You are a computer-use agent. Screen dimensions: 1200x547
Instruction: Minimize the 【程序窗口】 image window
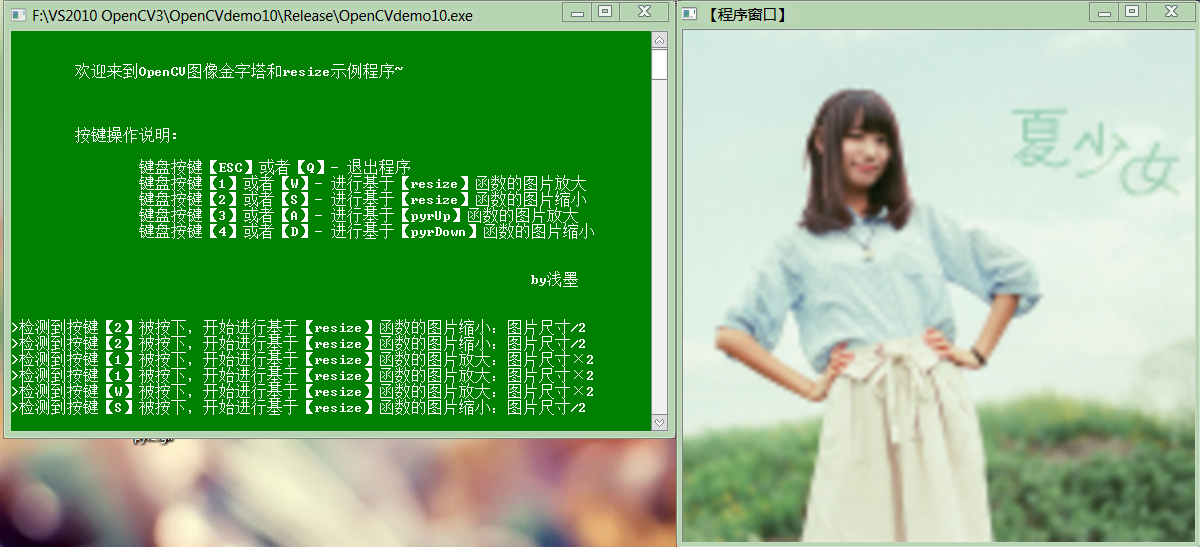point(1104,11)
